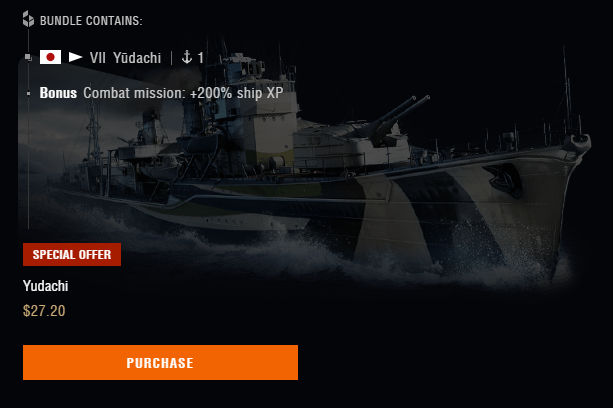The width and height of the screenshot is (613, 408).
Task: Click the small bullet beside Bonus
Action: click(28, 93)
